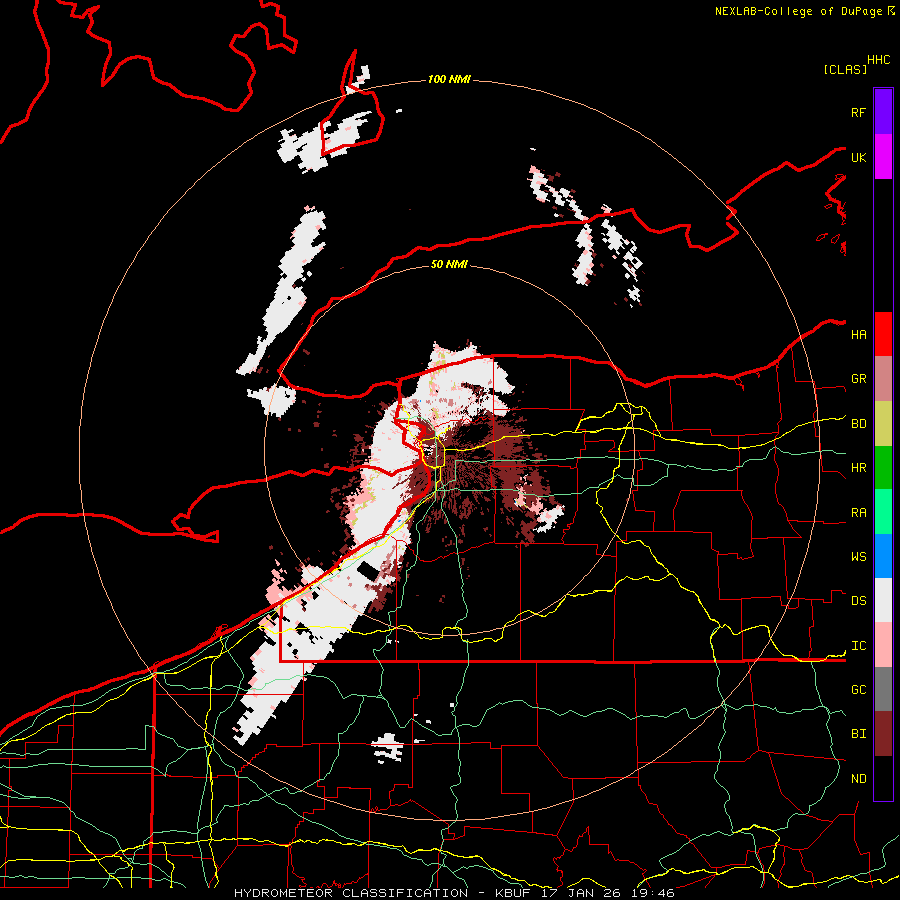Select the GC gray legend swatch

(883, 689)
